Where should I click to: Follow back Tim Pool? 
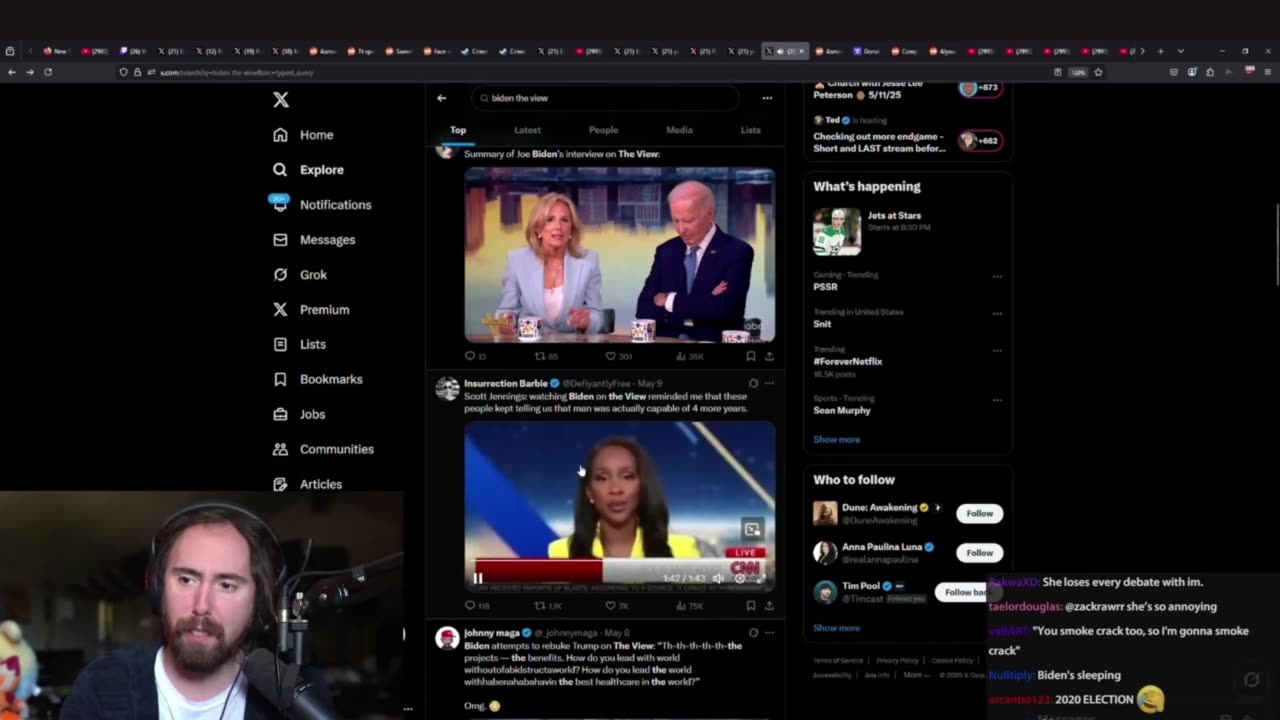click(x=967, y=592)
